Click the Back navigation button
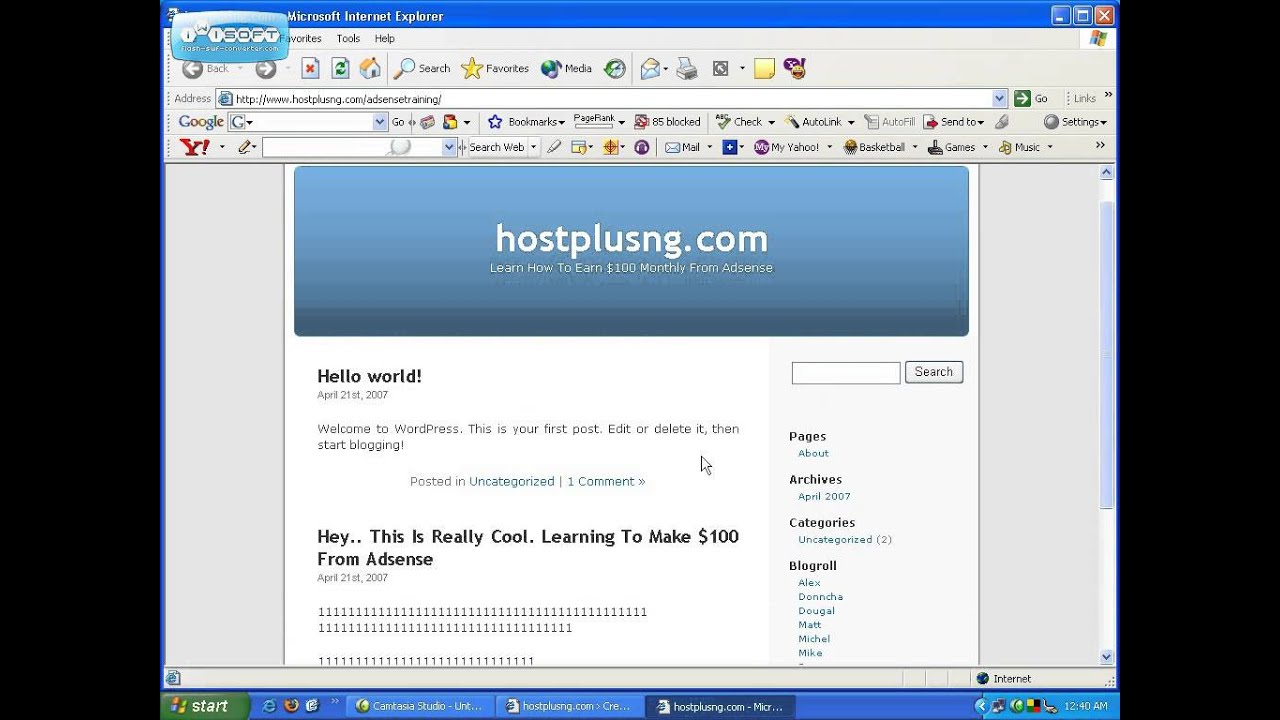Screen dimensions: 1280x720 pyautogui.click(x=206, y=68)
